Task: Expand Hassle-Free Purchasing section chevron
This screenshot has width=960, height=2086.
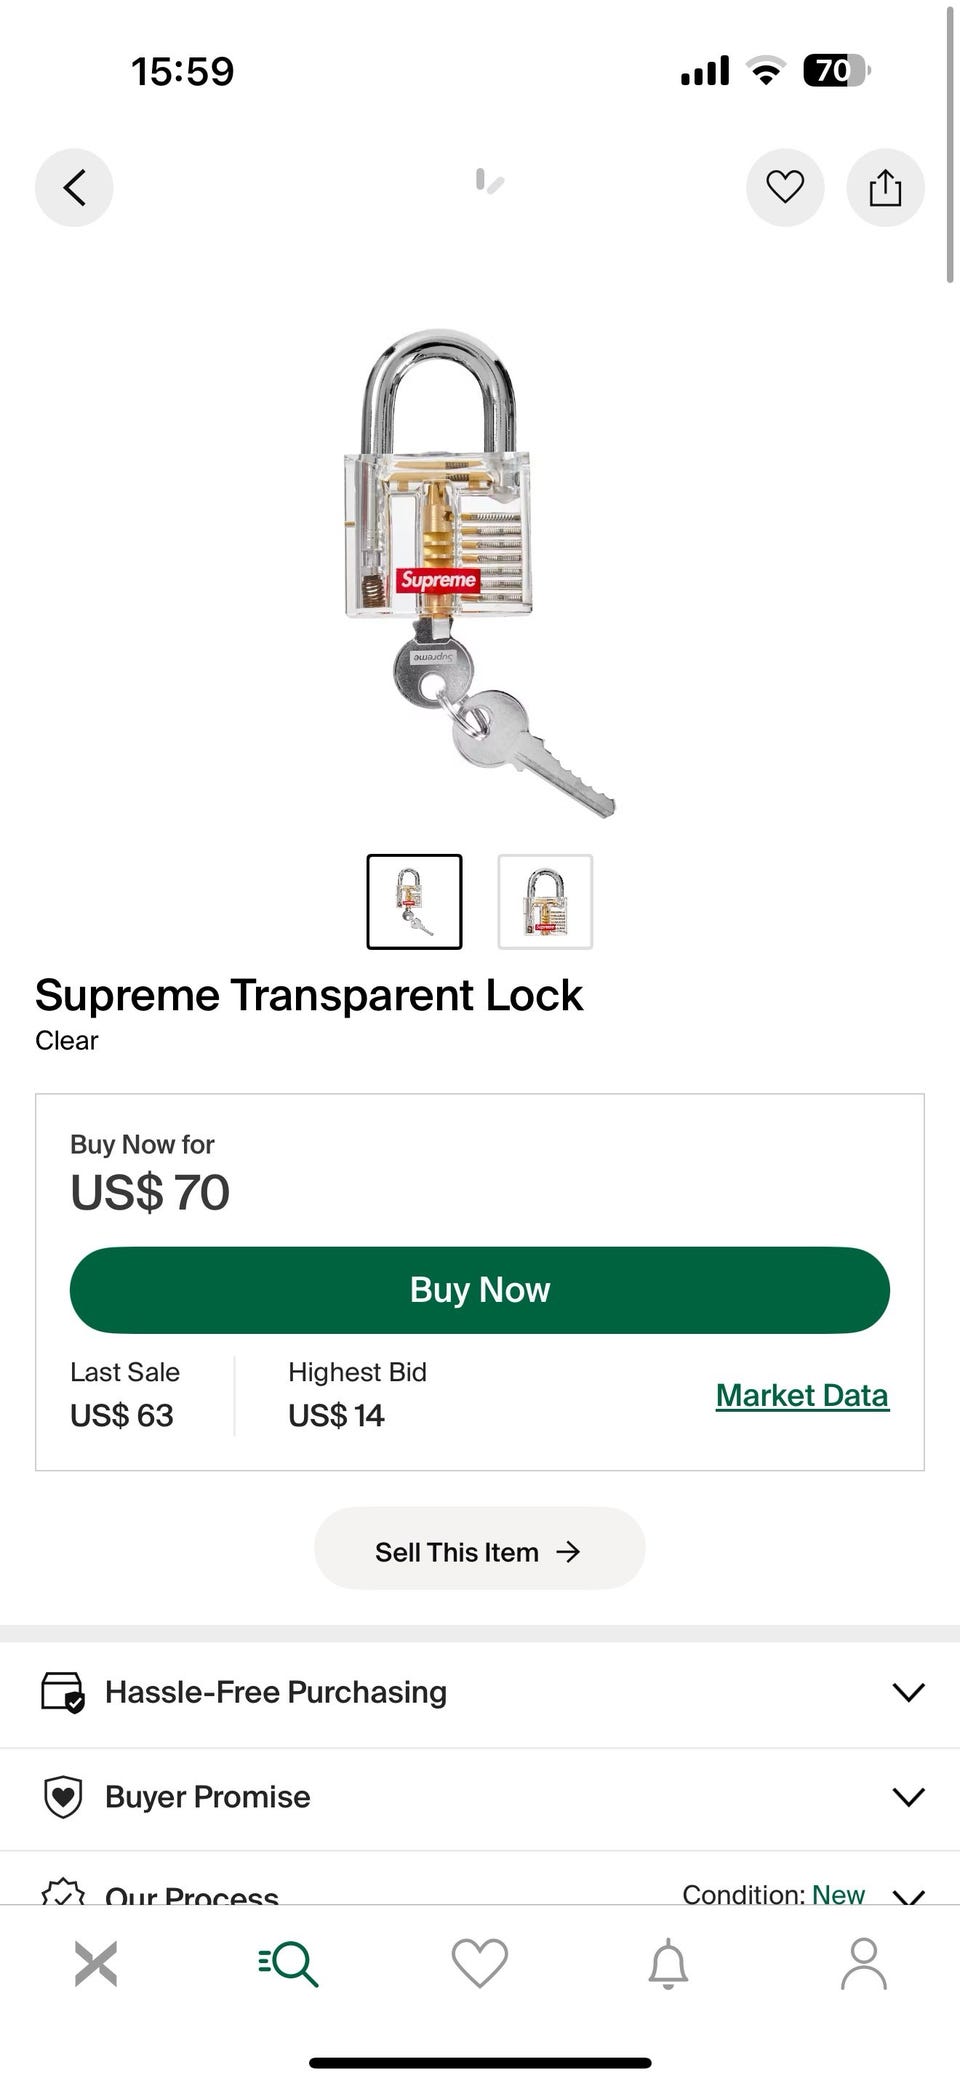Action: 908,1692
